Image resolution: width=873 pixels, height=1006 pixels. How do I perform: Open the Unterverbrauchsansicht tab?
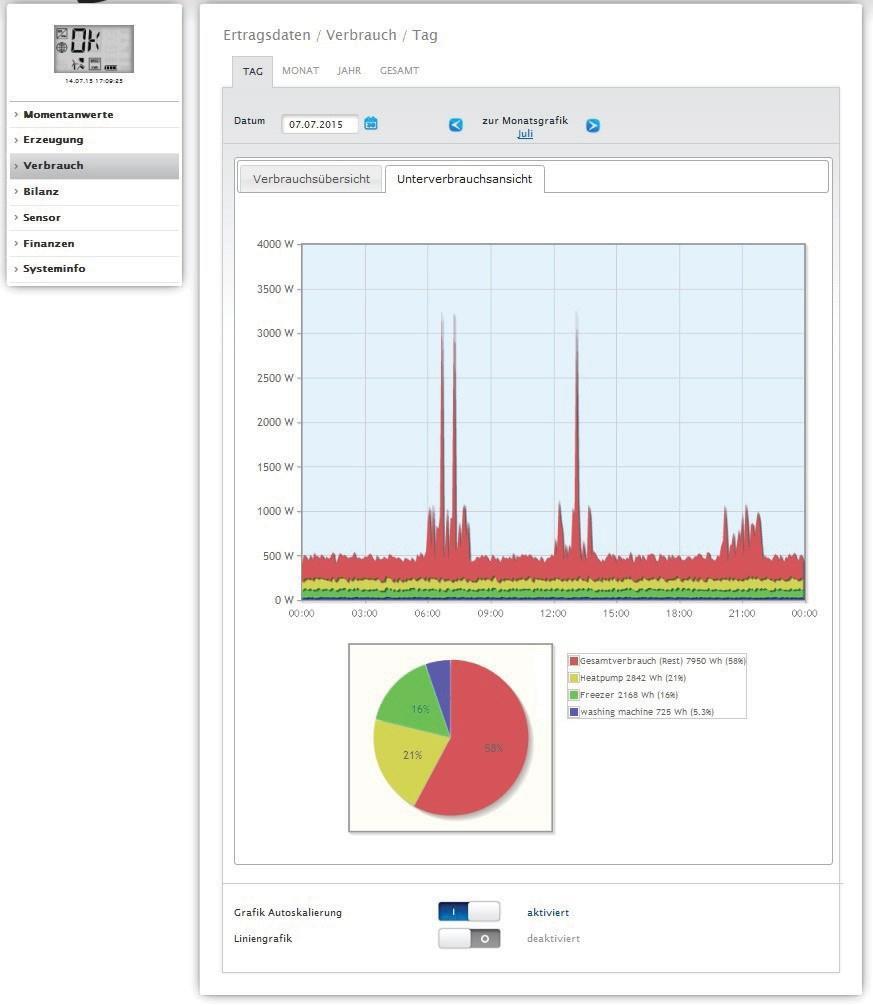pos(464,179)
